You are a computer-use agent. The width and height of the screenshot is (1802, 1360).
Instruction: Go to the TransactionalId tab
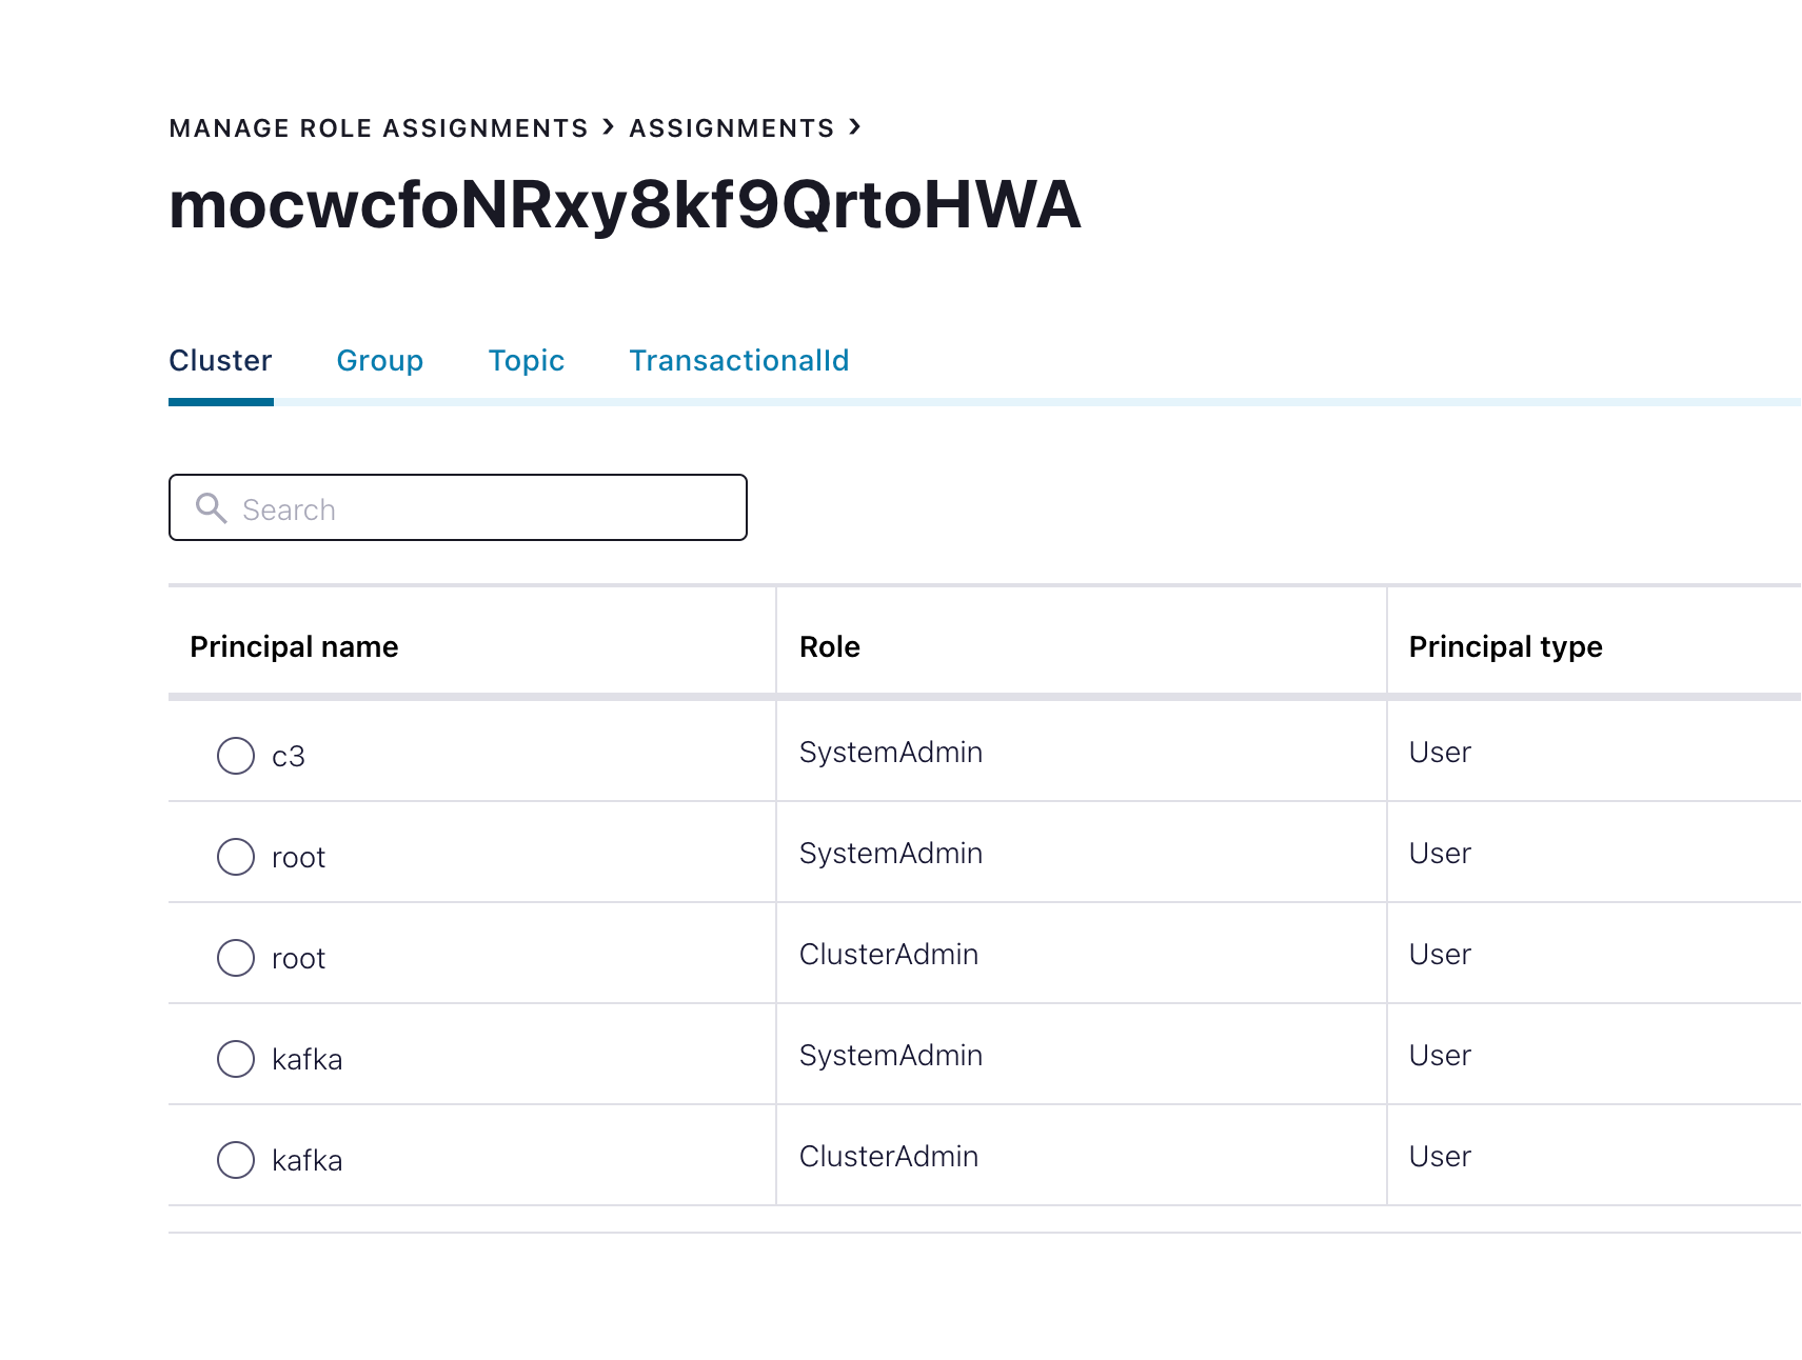coord(739,360)
